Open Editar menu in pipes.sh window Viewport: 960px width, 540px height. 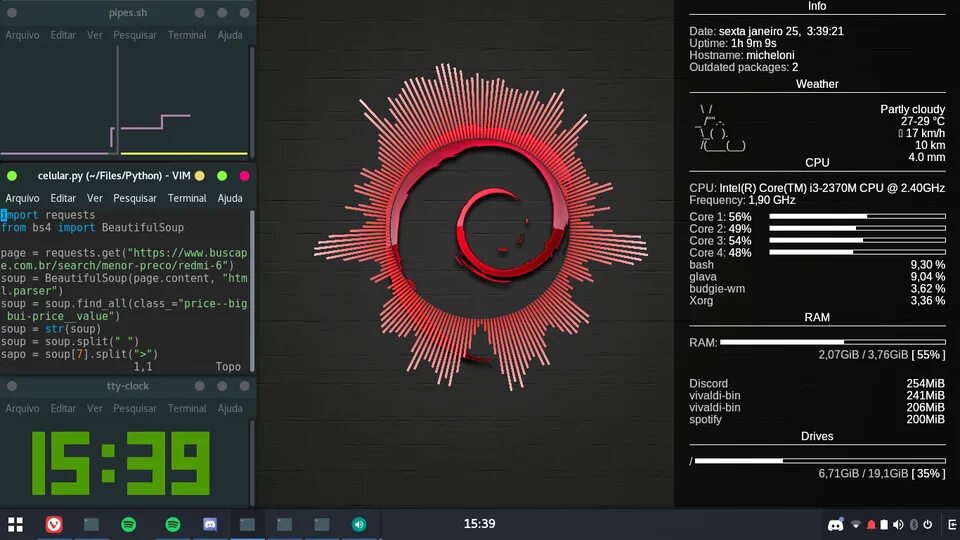(63, 35)
